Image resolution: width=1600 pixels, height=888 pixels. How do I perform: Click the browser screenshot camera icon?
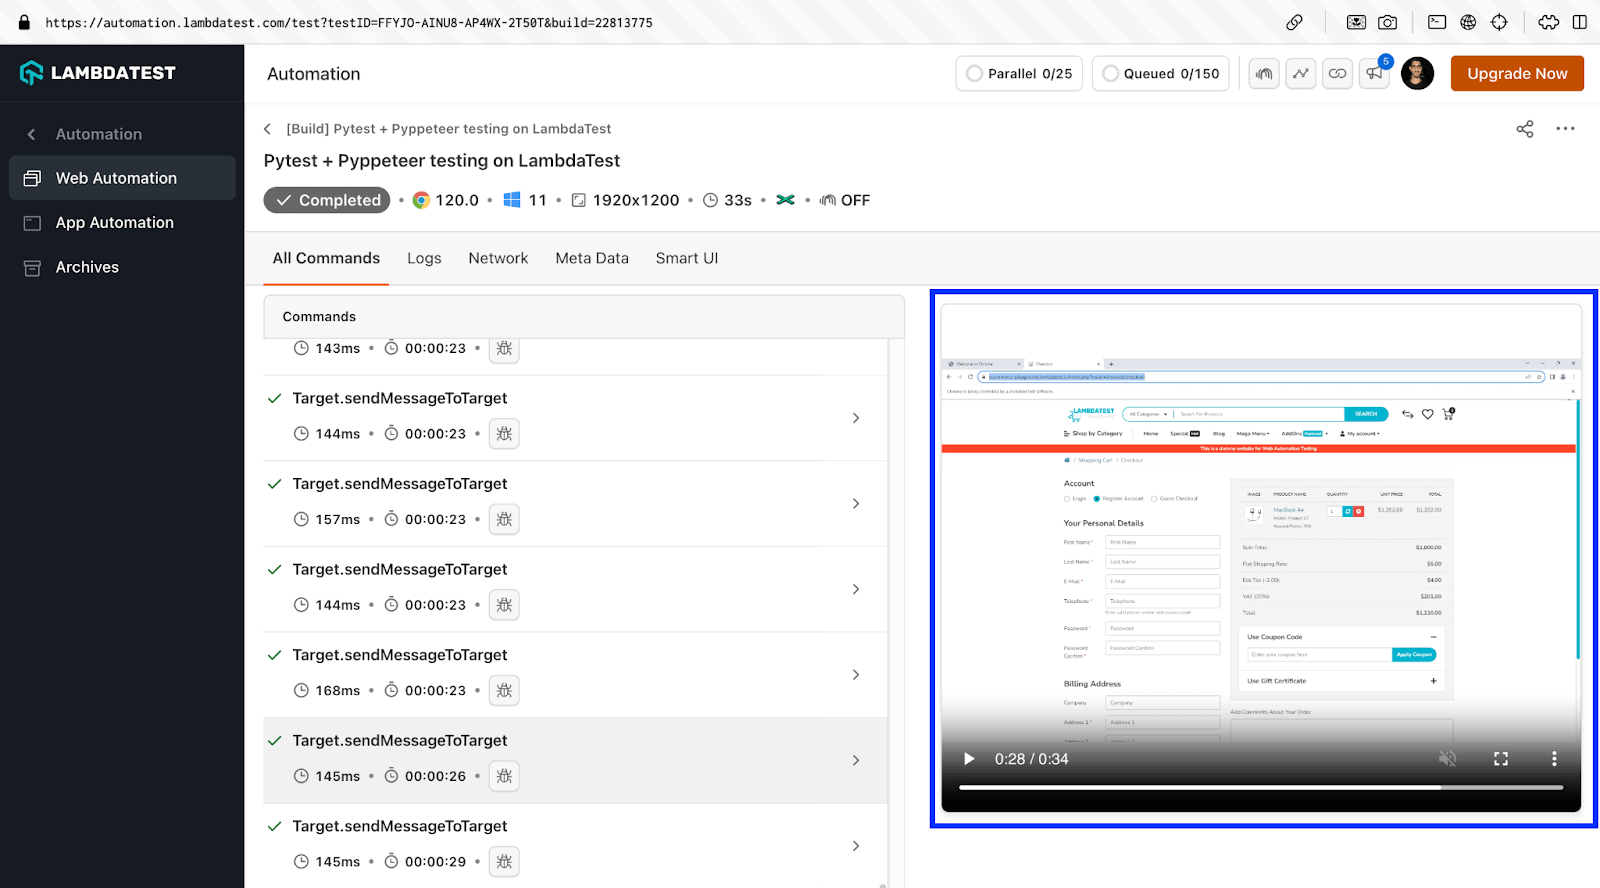click(x=1387, y=22)
